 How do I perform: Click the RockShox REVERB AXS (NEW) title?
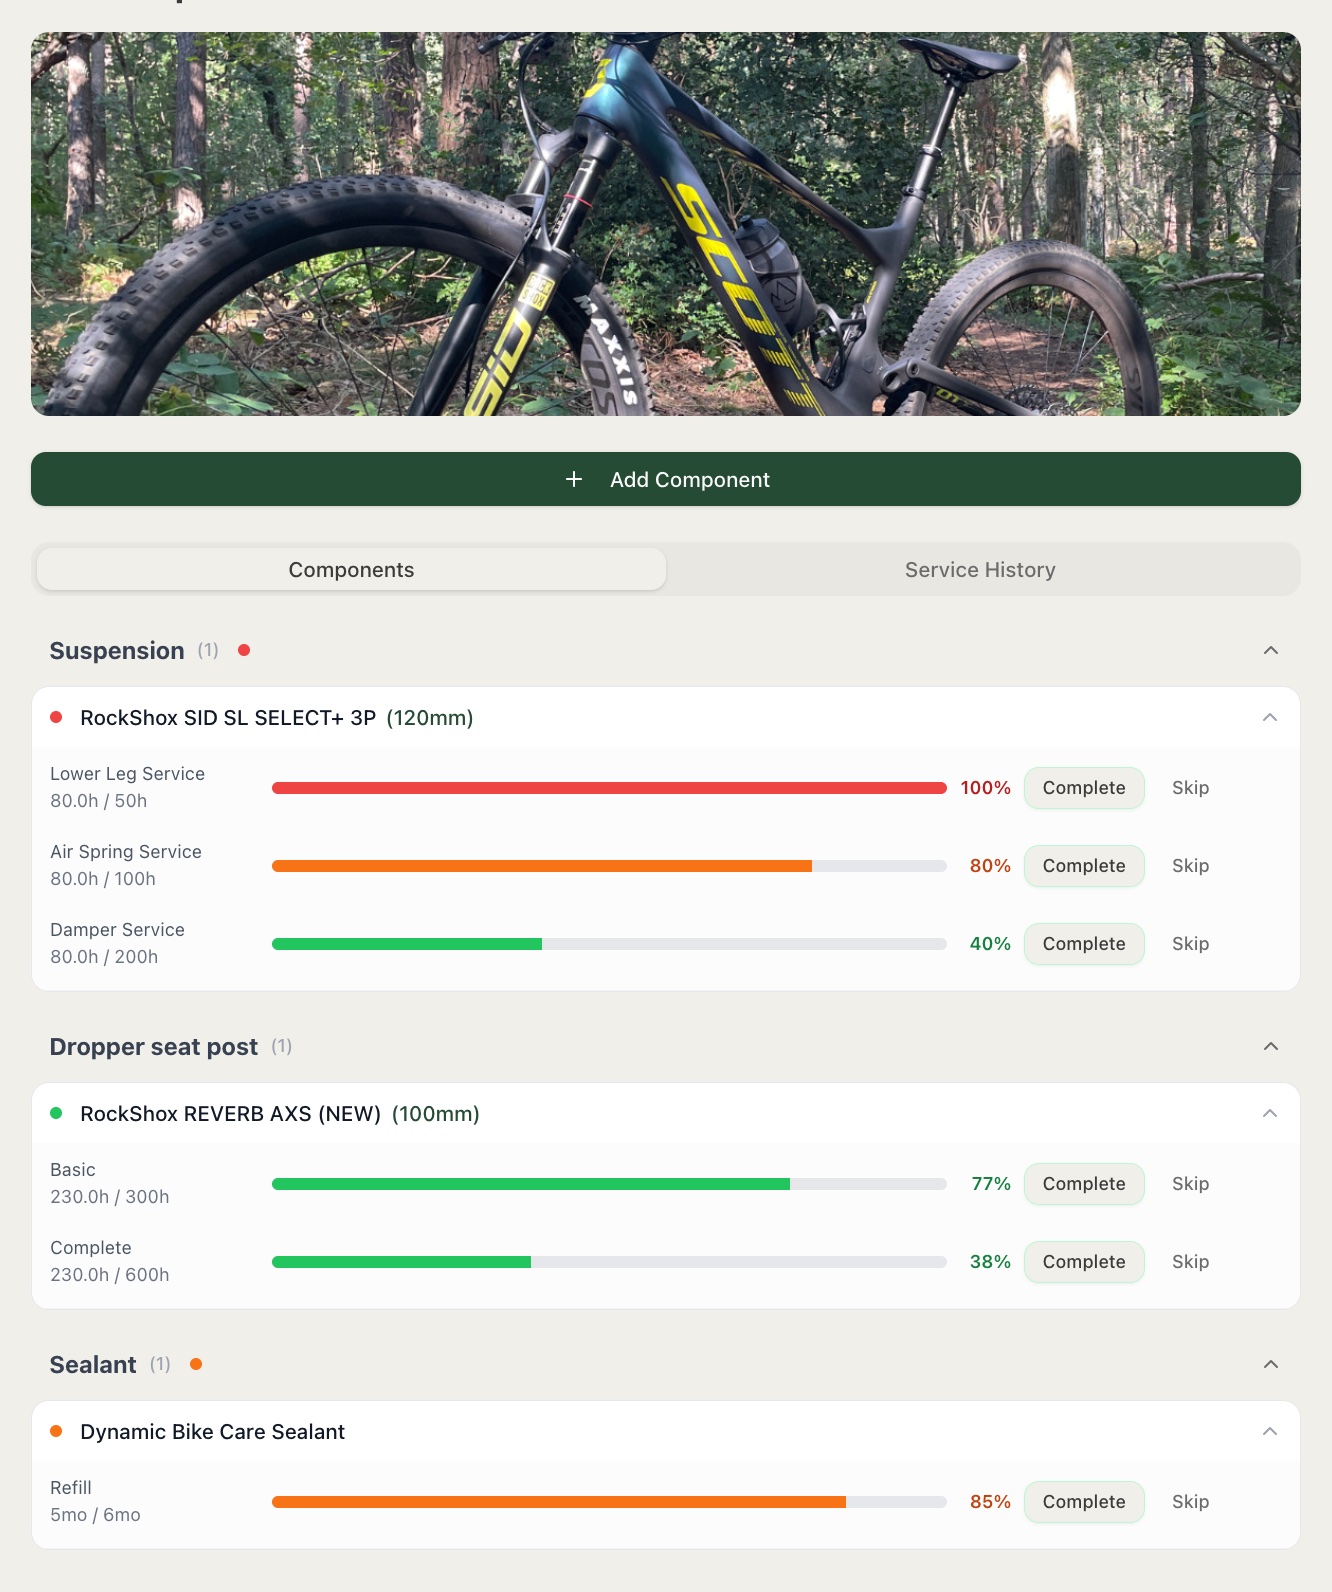tap(230, 1113)
